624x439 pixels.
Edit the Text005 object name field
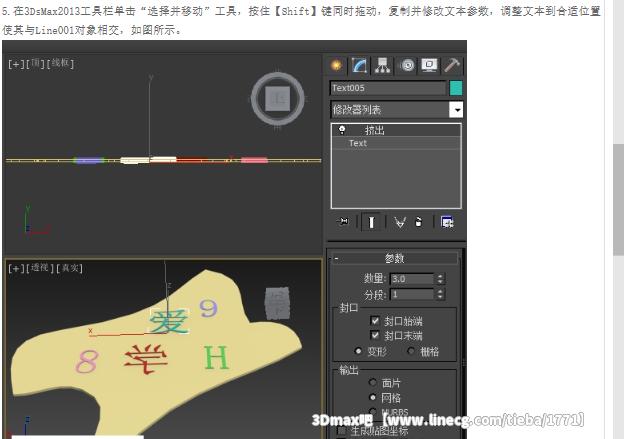[388, 88]
